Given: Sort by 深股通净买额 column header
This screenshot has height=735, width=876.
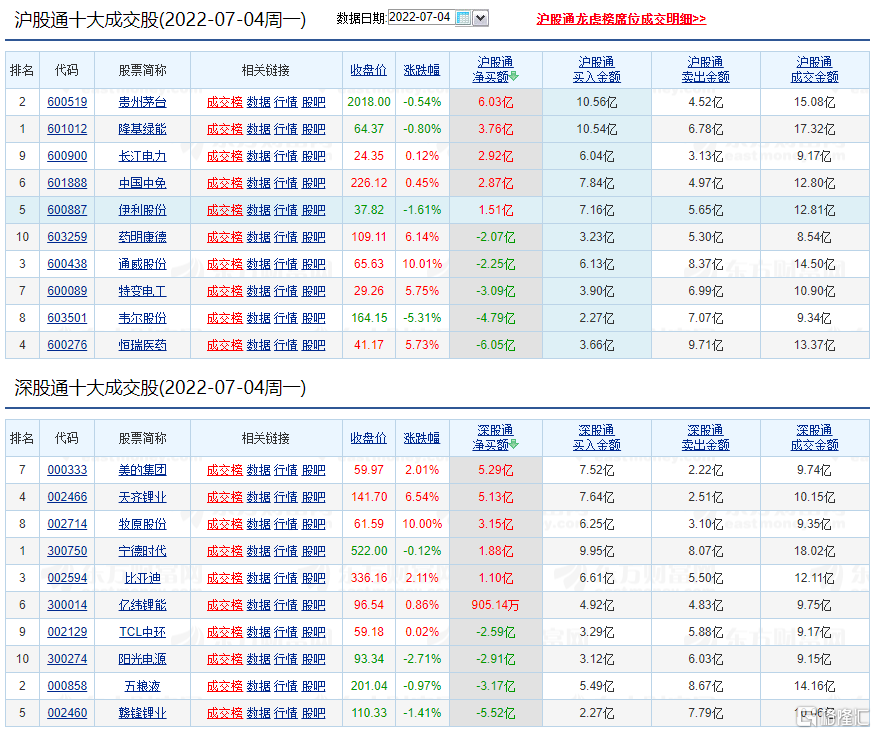Looking at the screenshot, I should coord(496,438).
